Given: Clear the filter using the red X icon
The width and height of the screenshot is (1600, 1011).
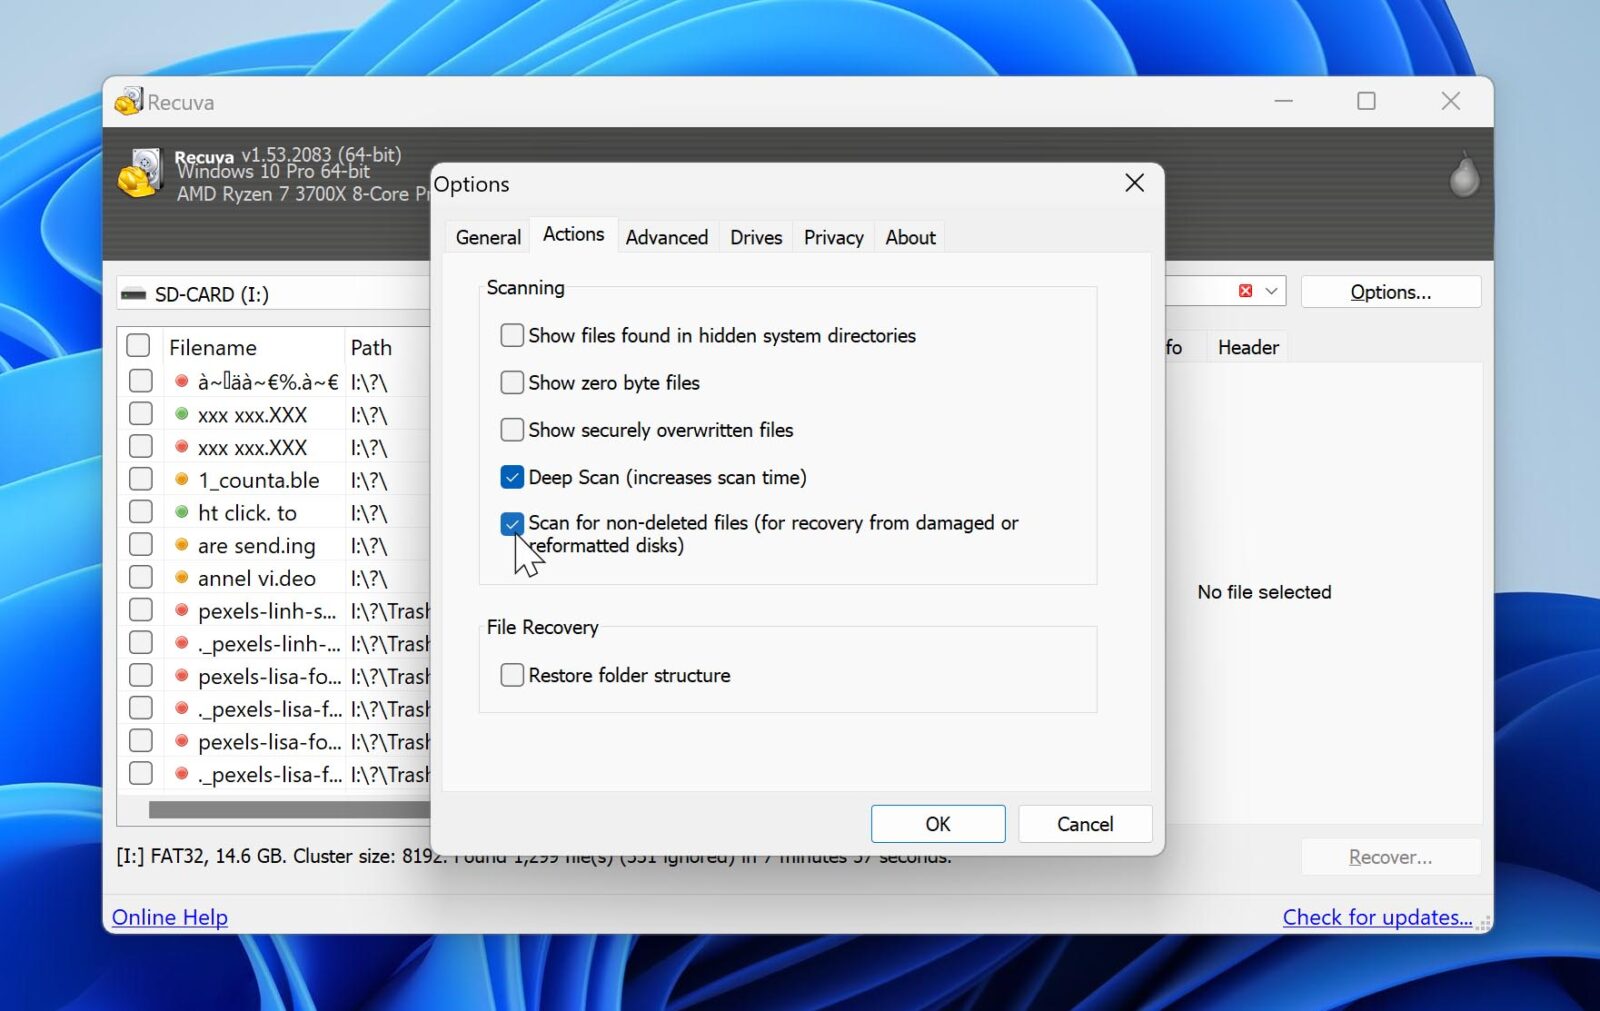Looking at the screenshot, I should (x=1246, y=290).
